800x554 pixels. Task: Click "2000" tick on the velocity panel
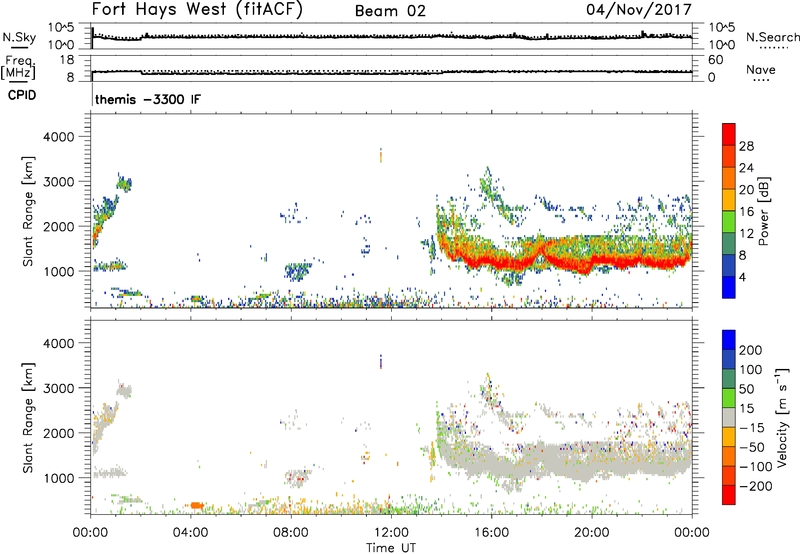[x=58, y=433]
